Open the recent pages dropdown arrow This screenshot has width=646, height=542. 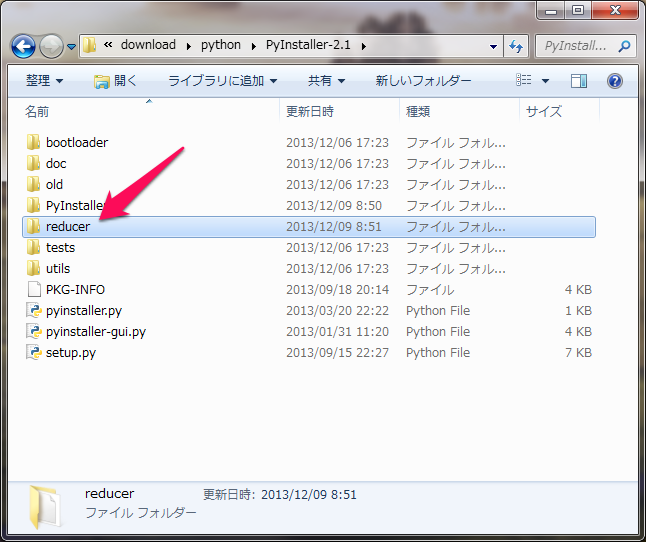tap(71, 47)
